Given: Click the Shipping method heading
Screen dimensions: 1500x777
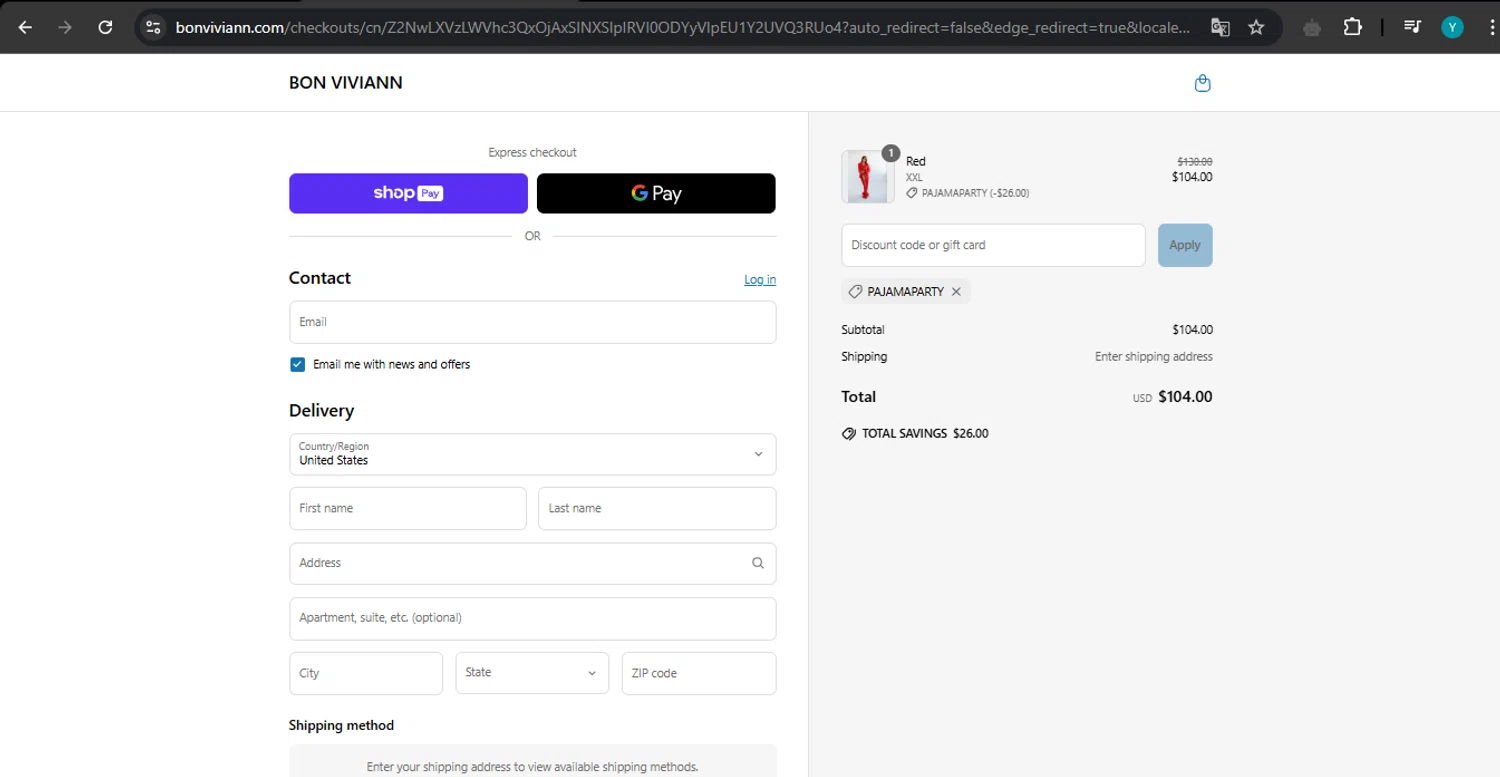Looking at the screenshot, I should point(341,725).
